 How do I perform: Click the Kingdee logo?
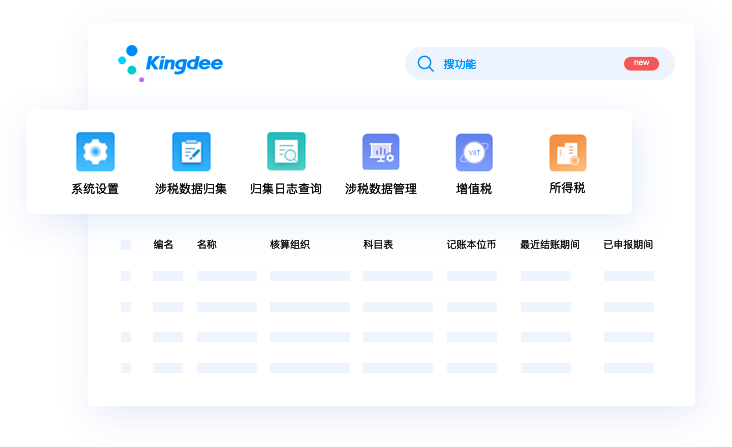pos(170,63)
